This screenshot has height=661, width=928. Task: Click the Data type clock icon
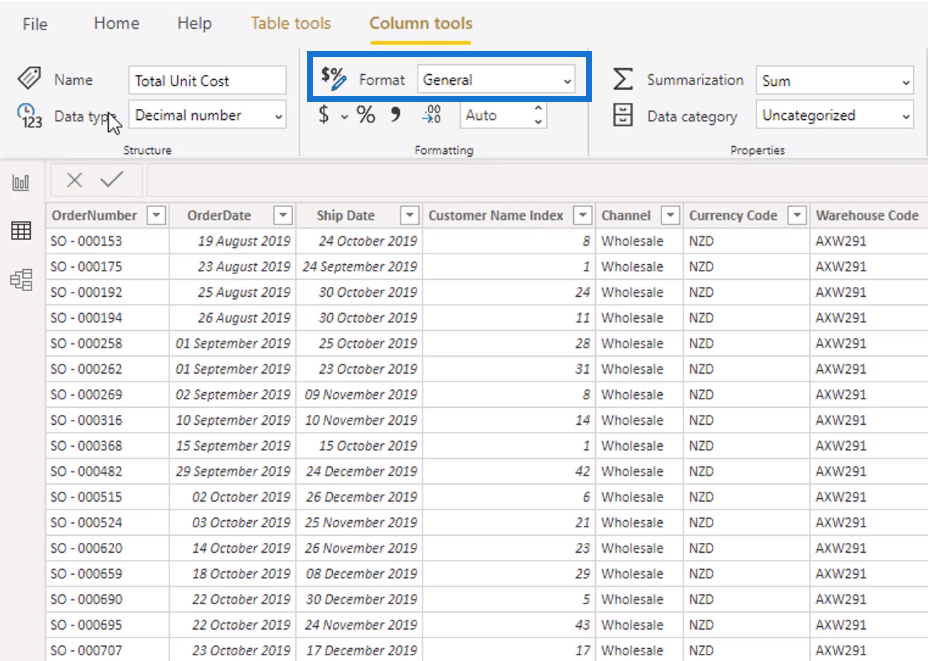[29, 115]
